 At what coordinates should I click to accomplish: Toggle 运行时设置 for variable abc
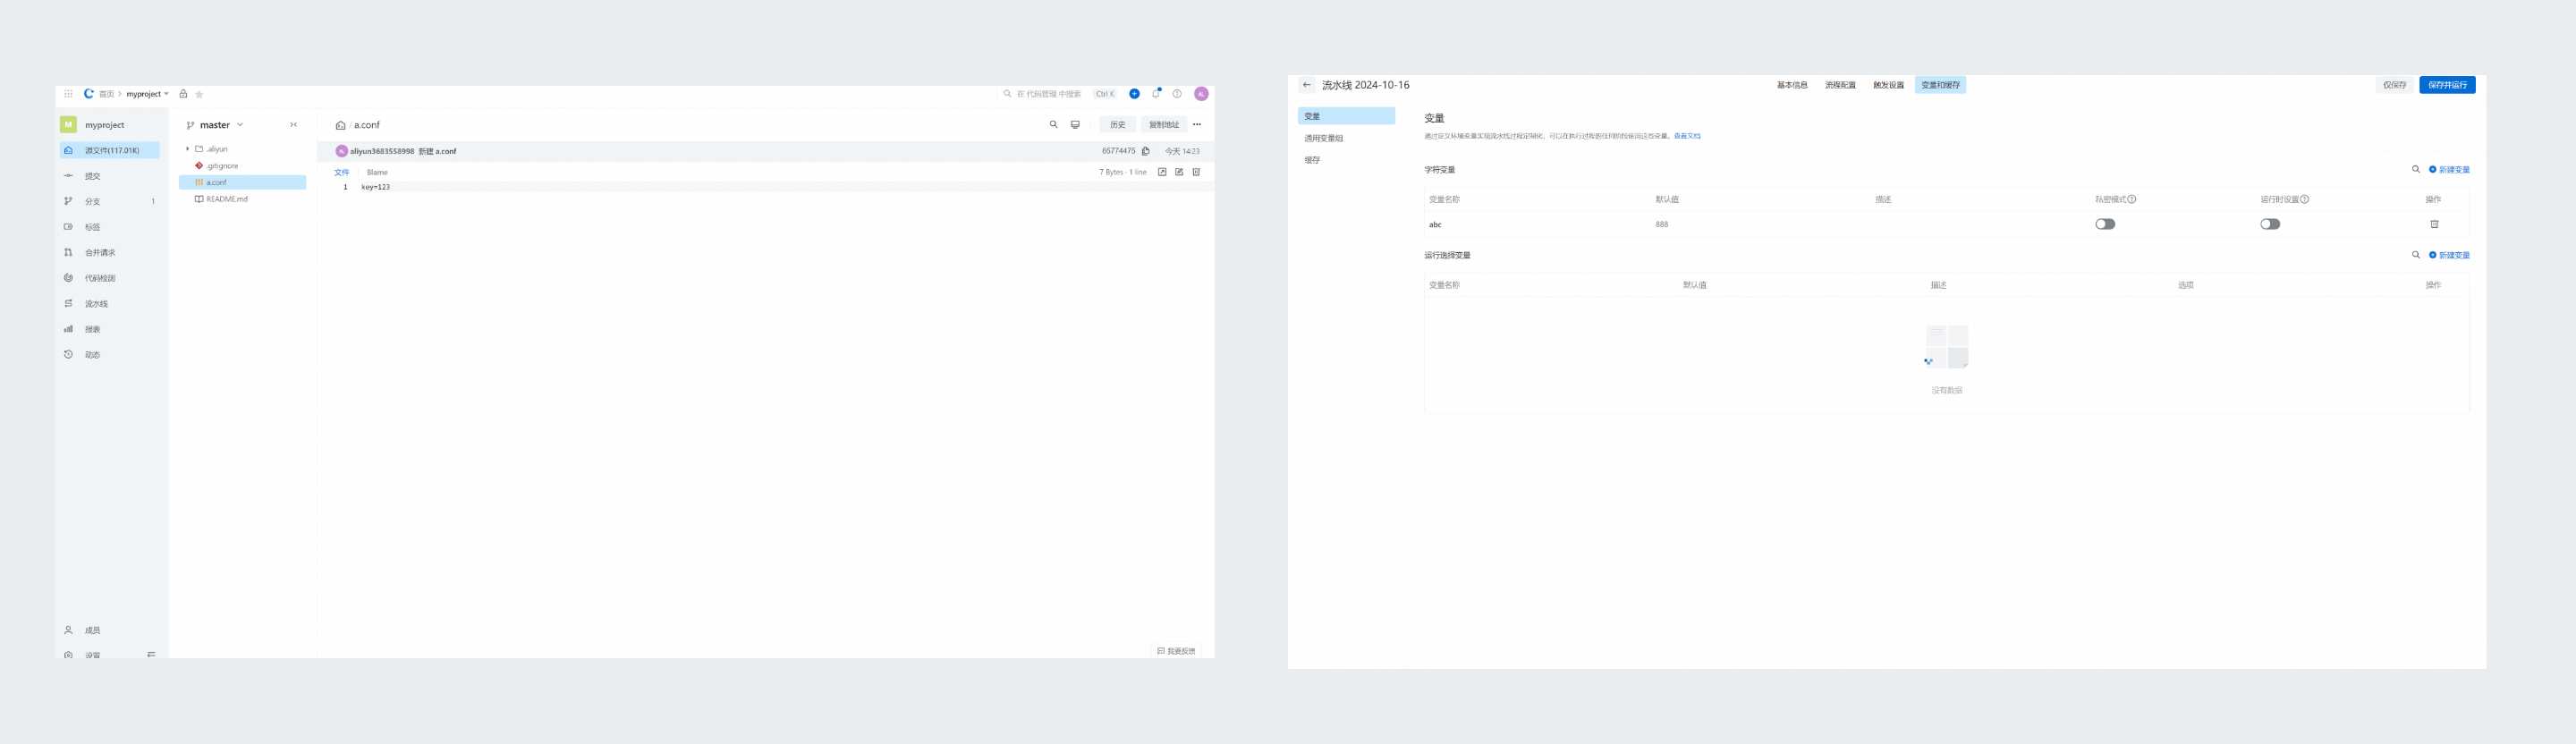(2270, 224)
